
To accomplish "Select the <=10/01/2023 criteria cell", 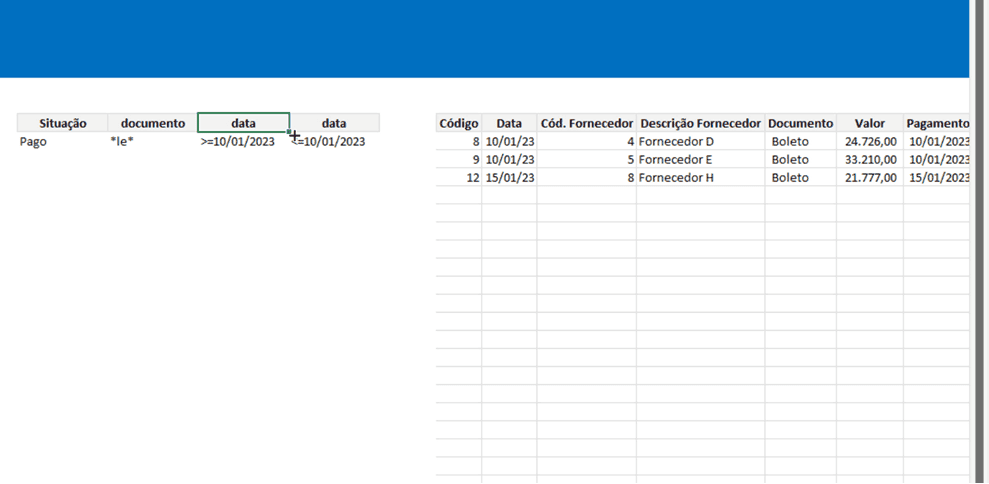I will pyautogui.click(x=335, y=142).
